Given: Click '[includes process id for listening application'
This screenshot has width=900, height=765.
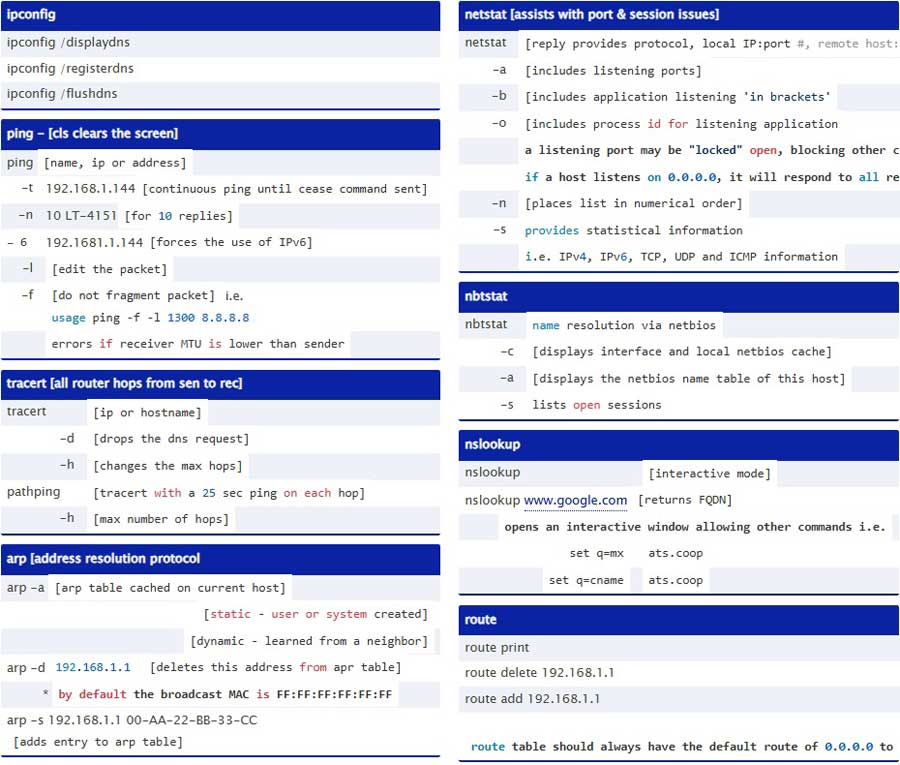Looking at the screenshot, I should pos(681,124).
